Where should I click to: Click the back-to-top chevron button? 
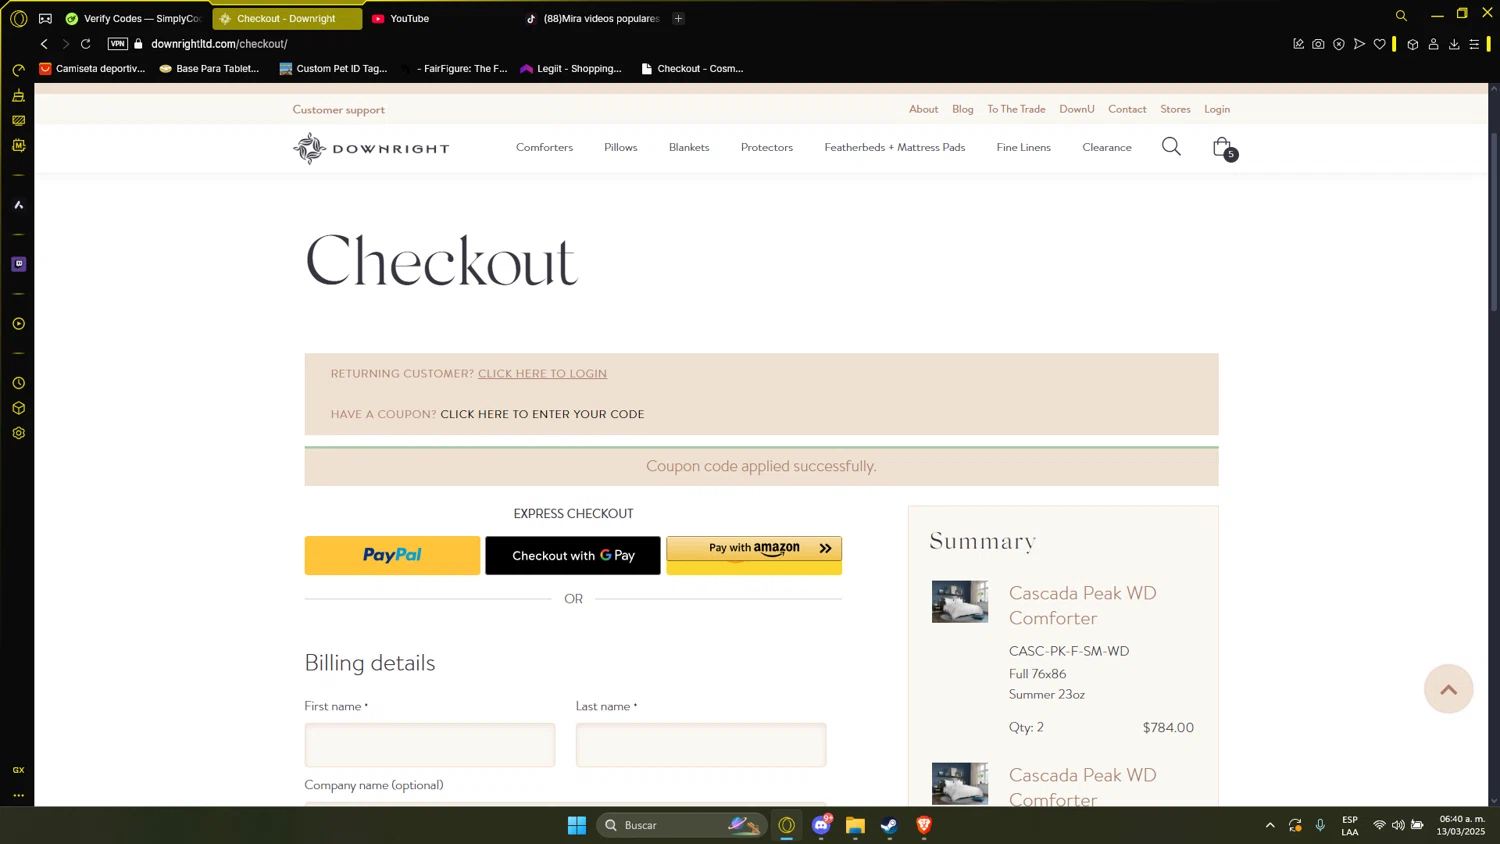tap(1449, 689)
